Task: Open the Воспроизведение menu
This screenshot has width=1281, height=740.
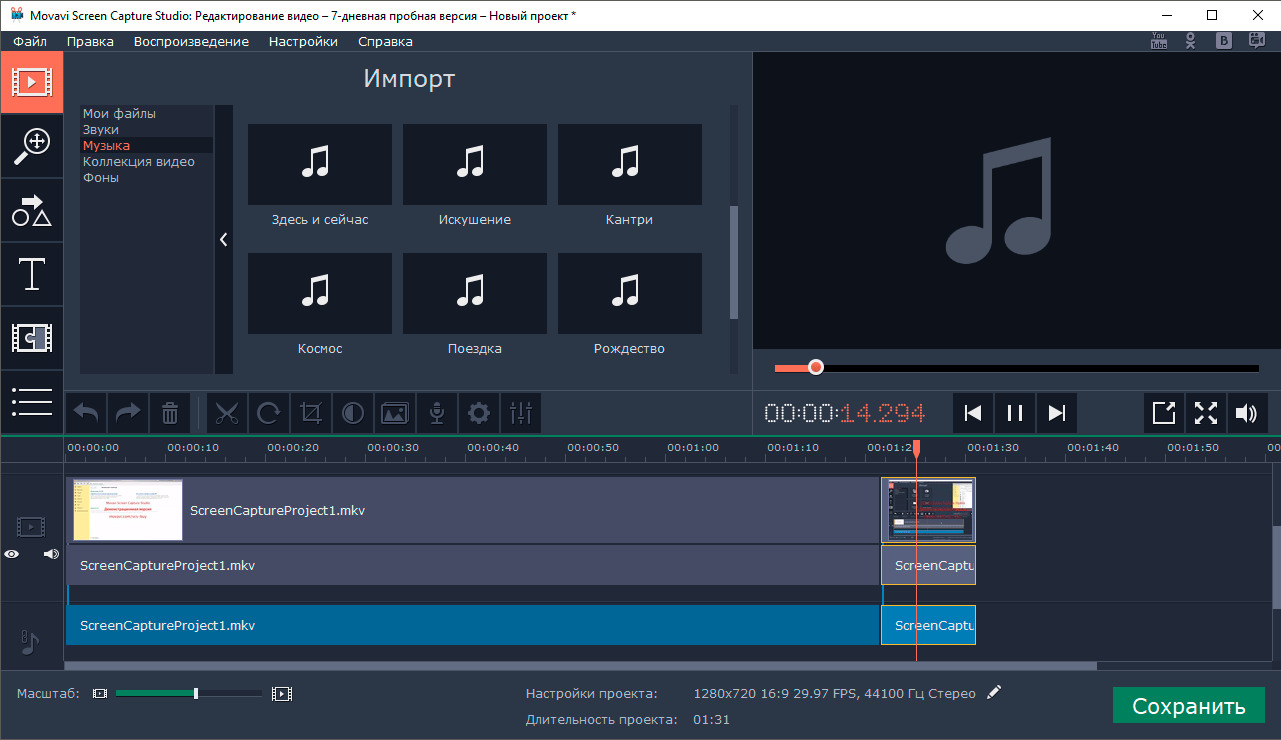Action: point(191,41)
